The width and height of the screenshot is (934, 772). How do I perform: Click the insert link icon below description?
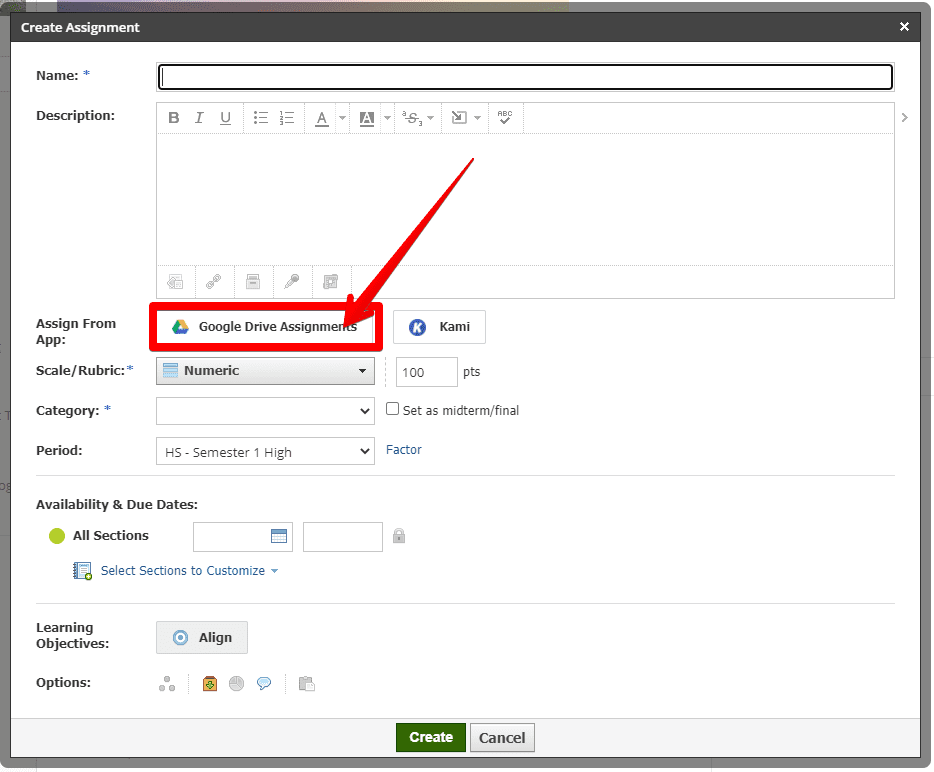pyautogui.click(x=214, y=281)
